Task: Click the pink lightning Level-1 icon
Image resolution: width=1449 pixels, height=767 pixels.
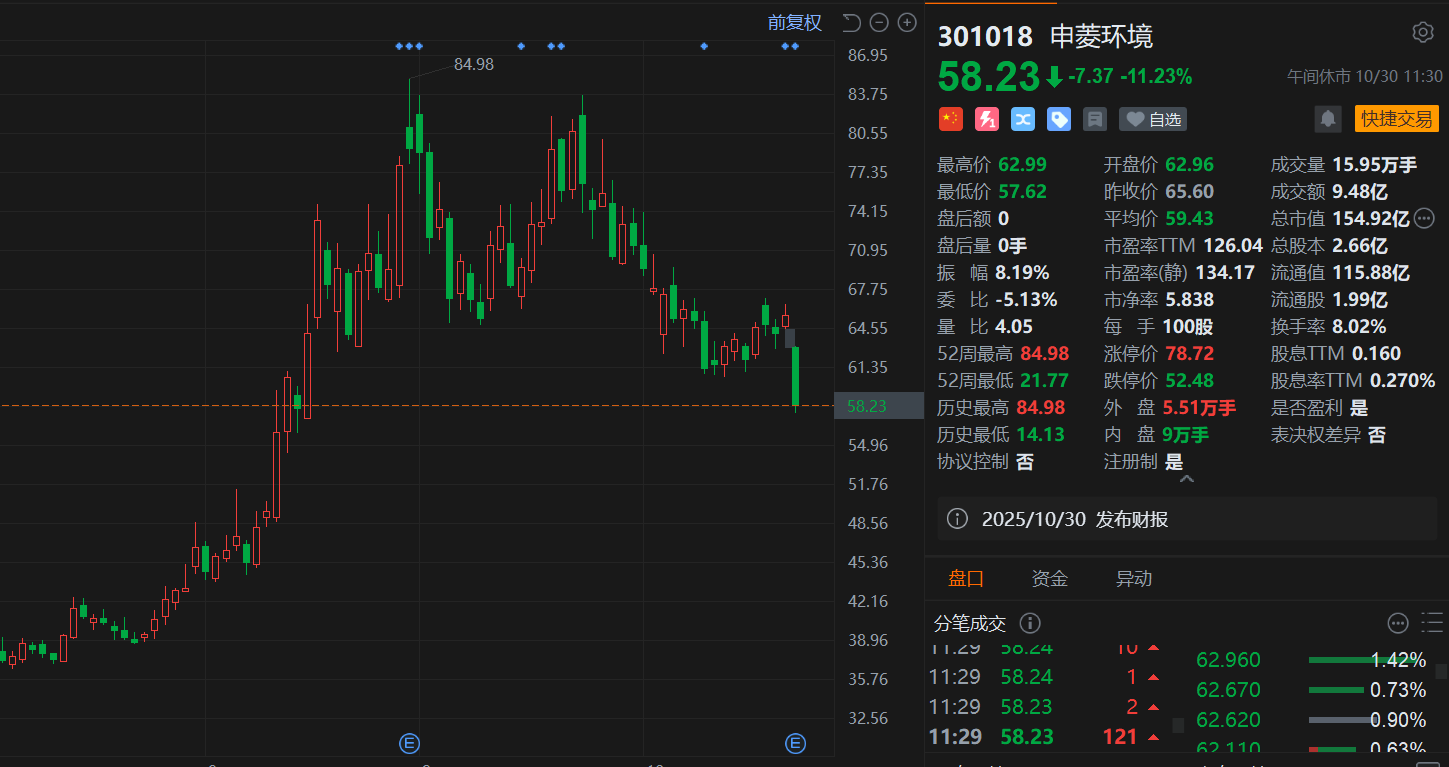Action: tap(986, 120)
